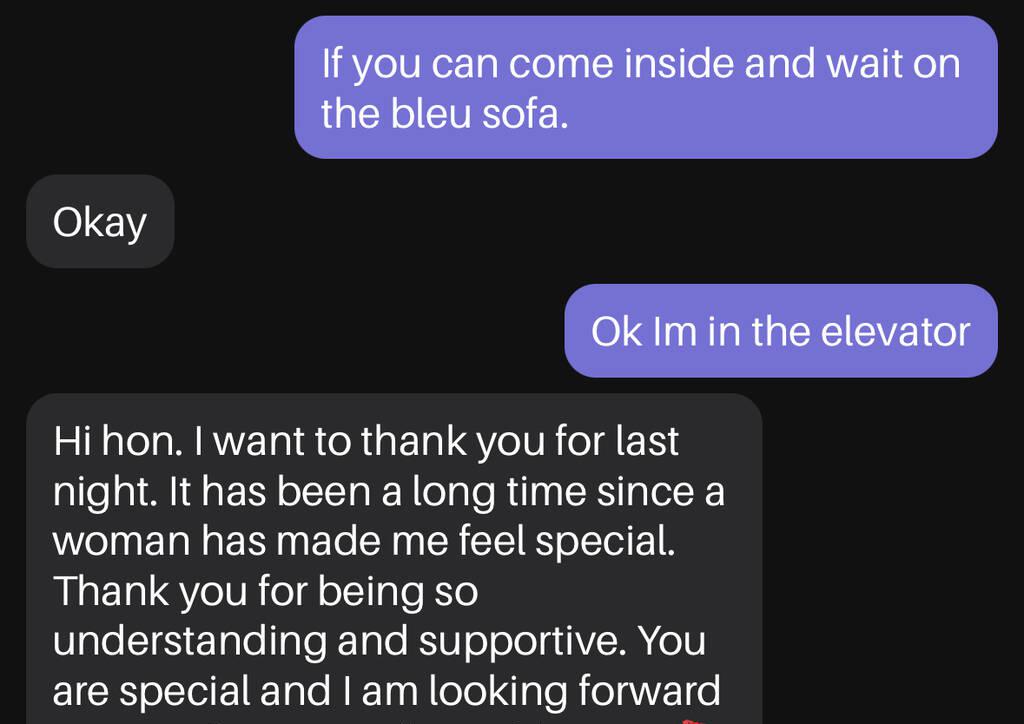The image size is (1024, 724).
Task: Tap the line "Thank you for being so"
Action: coord(265,591)
